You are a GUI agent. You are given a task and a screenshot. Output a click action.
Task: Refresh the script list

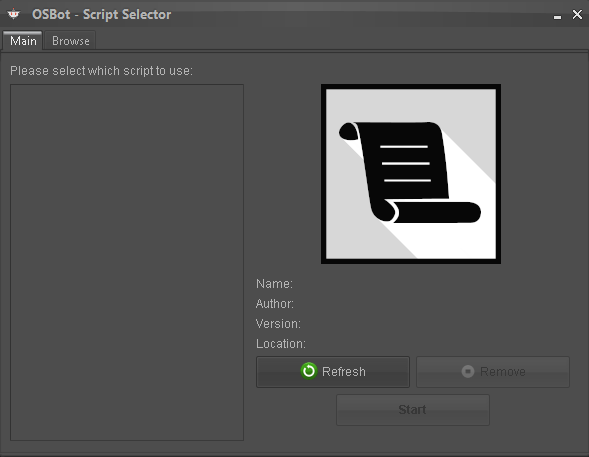(333, 372)
